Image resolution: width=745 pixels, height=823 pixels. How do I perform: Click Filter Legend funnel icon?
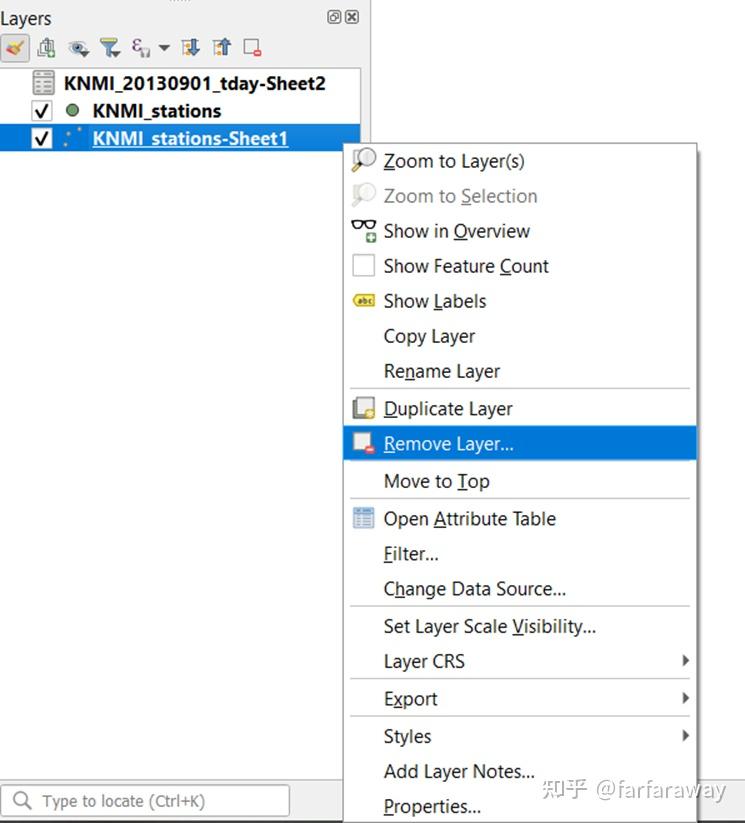109,47
